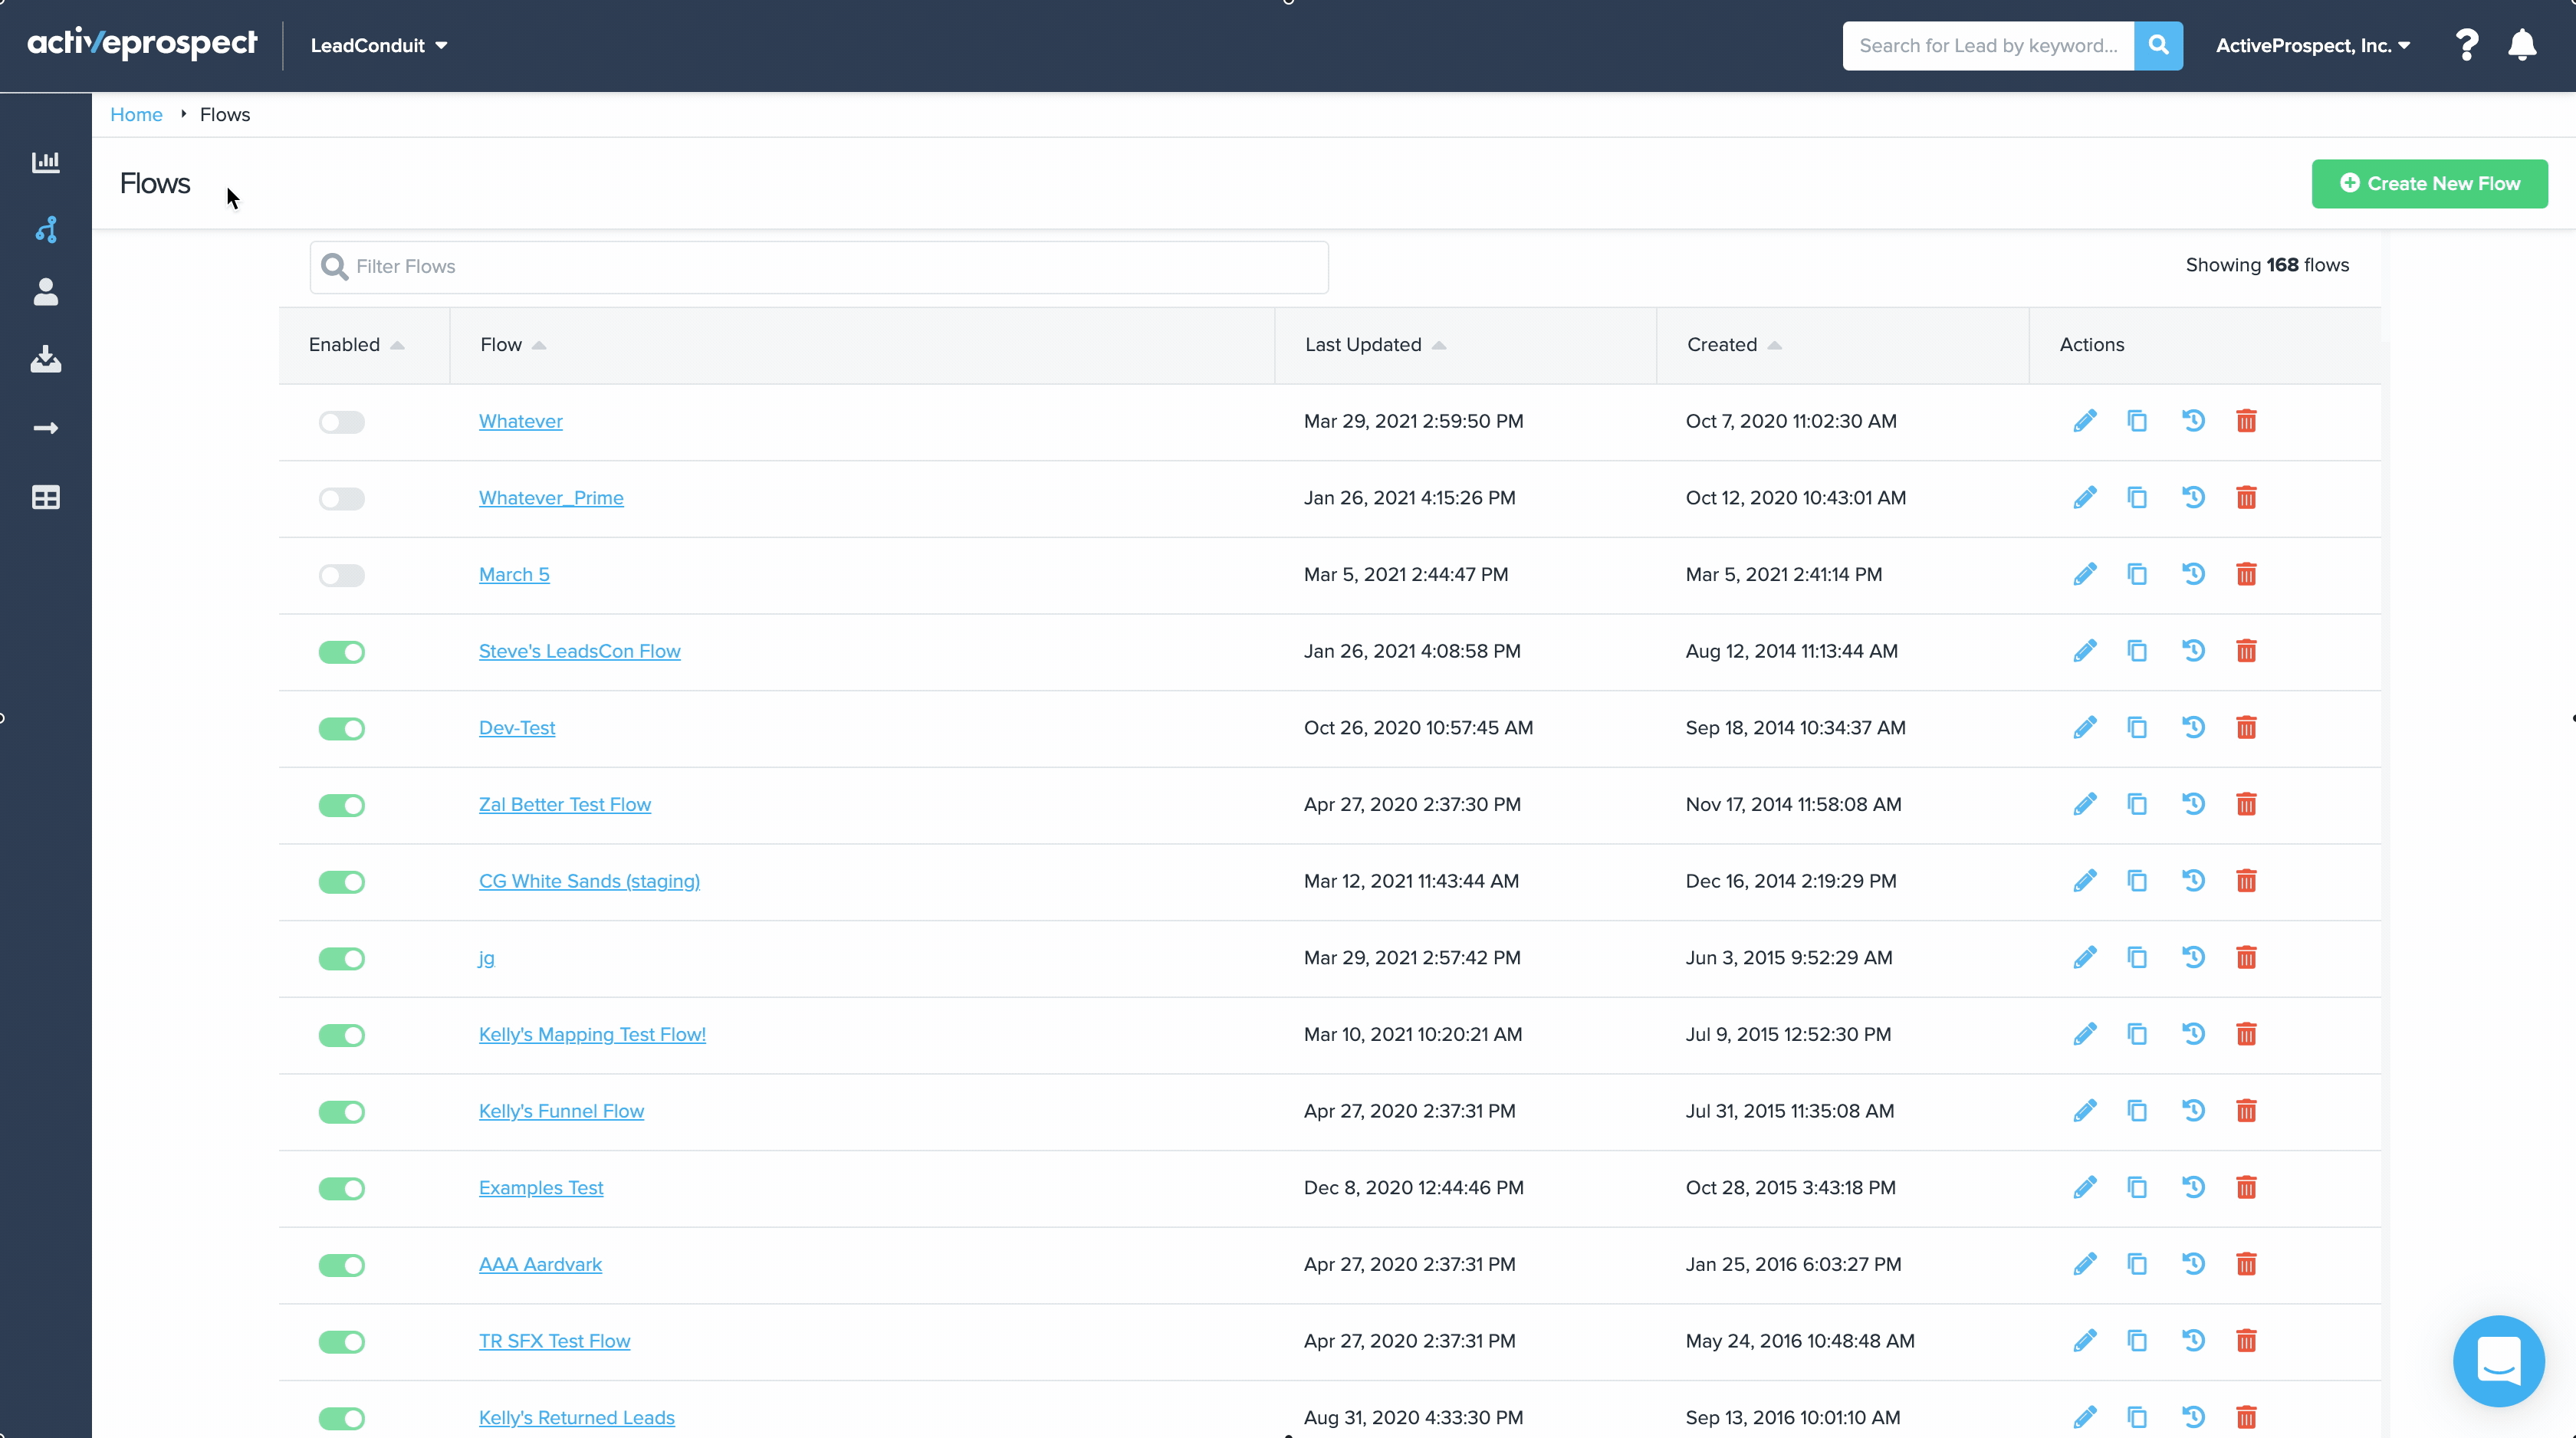Type in the Filter Flows search field
2576x1438 pixels.
818,267
